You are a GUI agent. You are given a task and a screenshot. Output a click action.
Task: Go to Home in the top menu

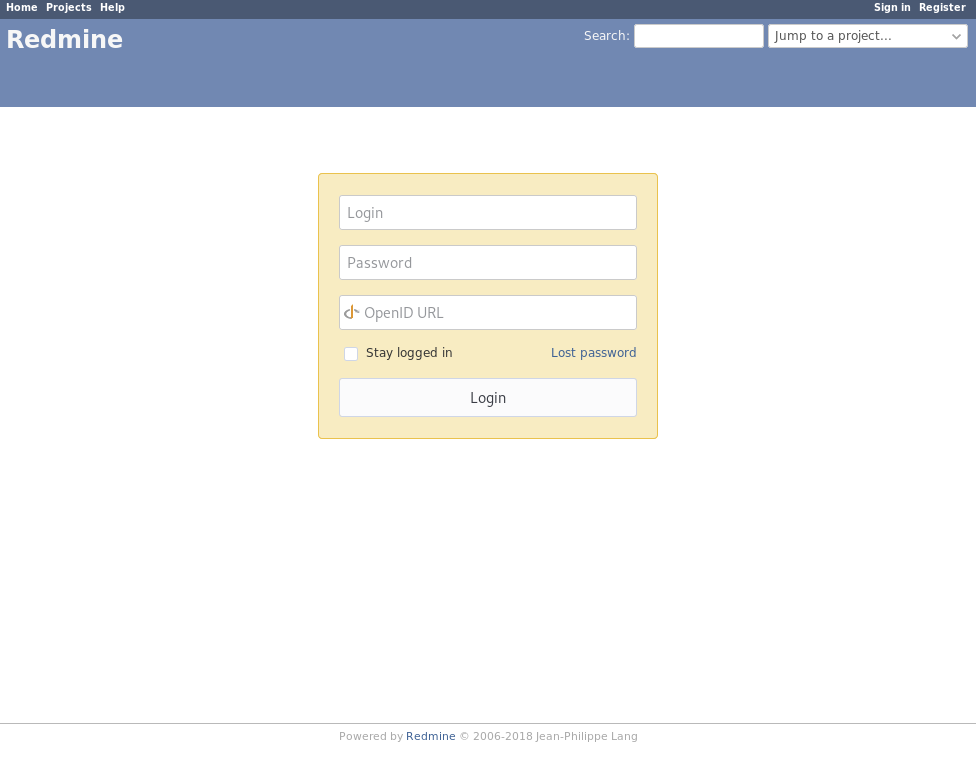pos(22,7)
